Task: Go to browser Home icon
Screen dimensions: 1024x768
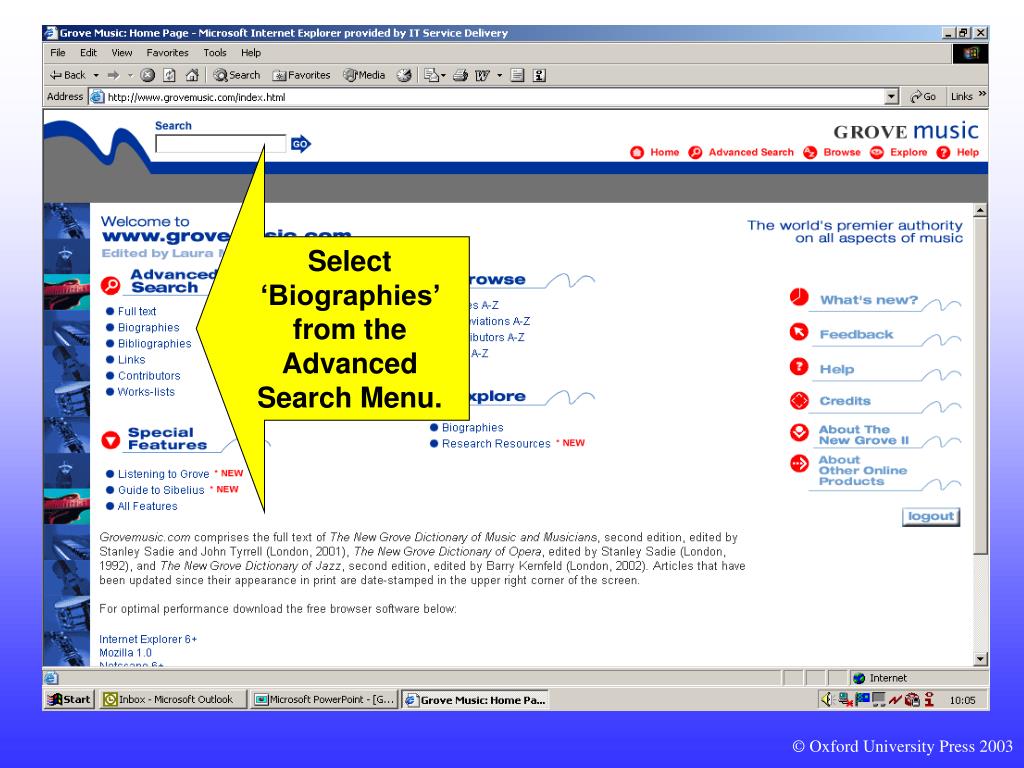Action: pyautogui.click(x=192, y=75)
